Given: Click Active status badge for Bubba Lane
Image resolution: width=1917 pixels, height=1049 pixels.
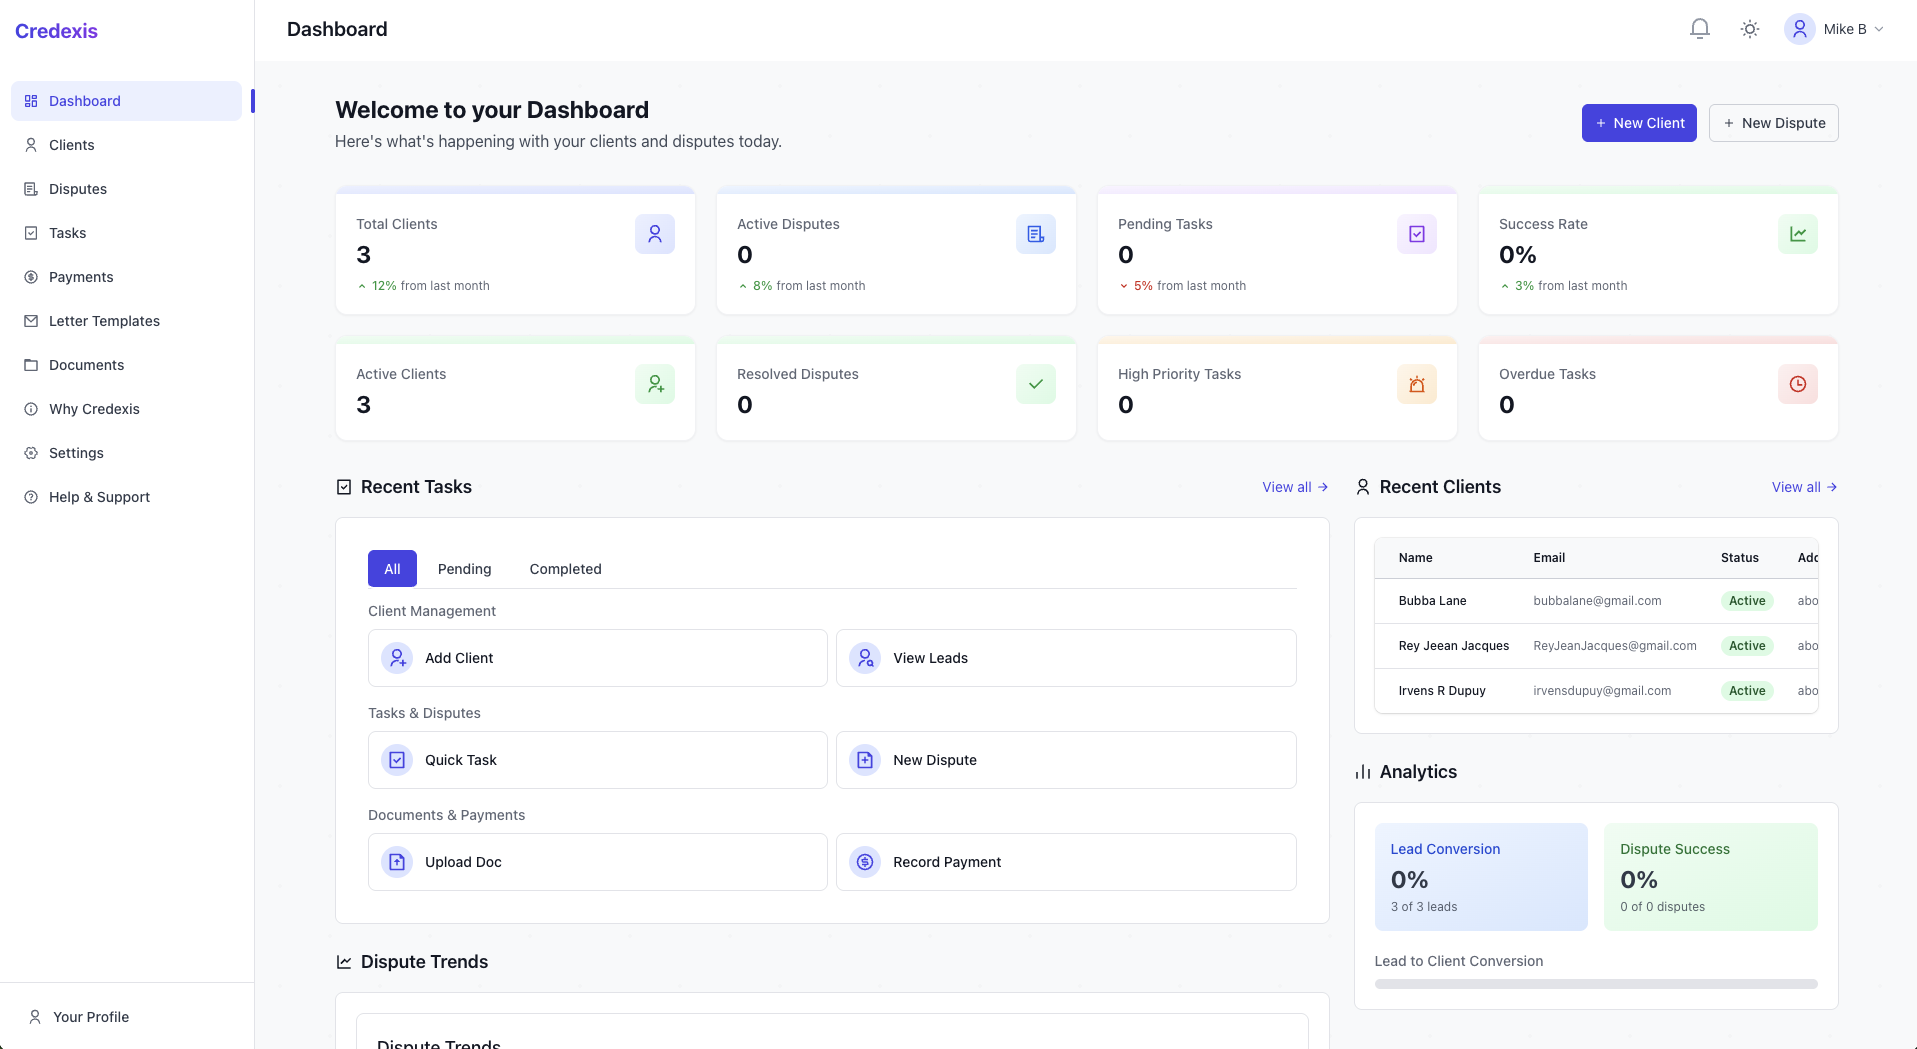Looking at the screenshot, I should [x=1747, y=601].
